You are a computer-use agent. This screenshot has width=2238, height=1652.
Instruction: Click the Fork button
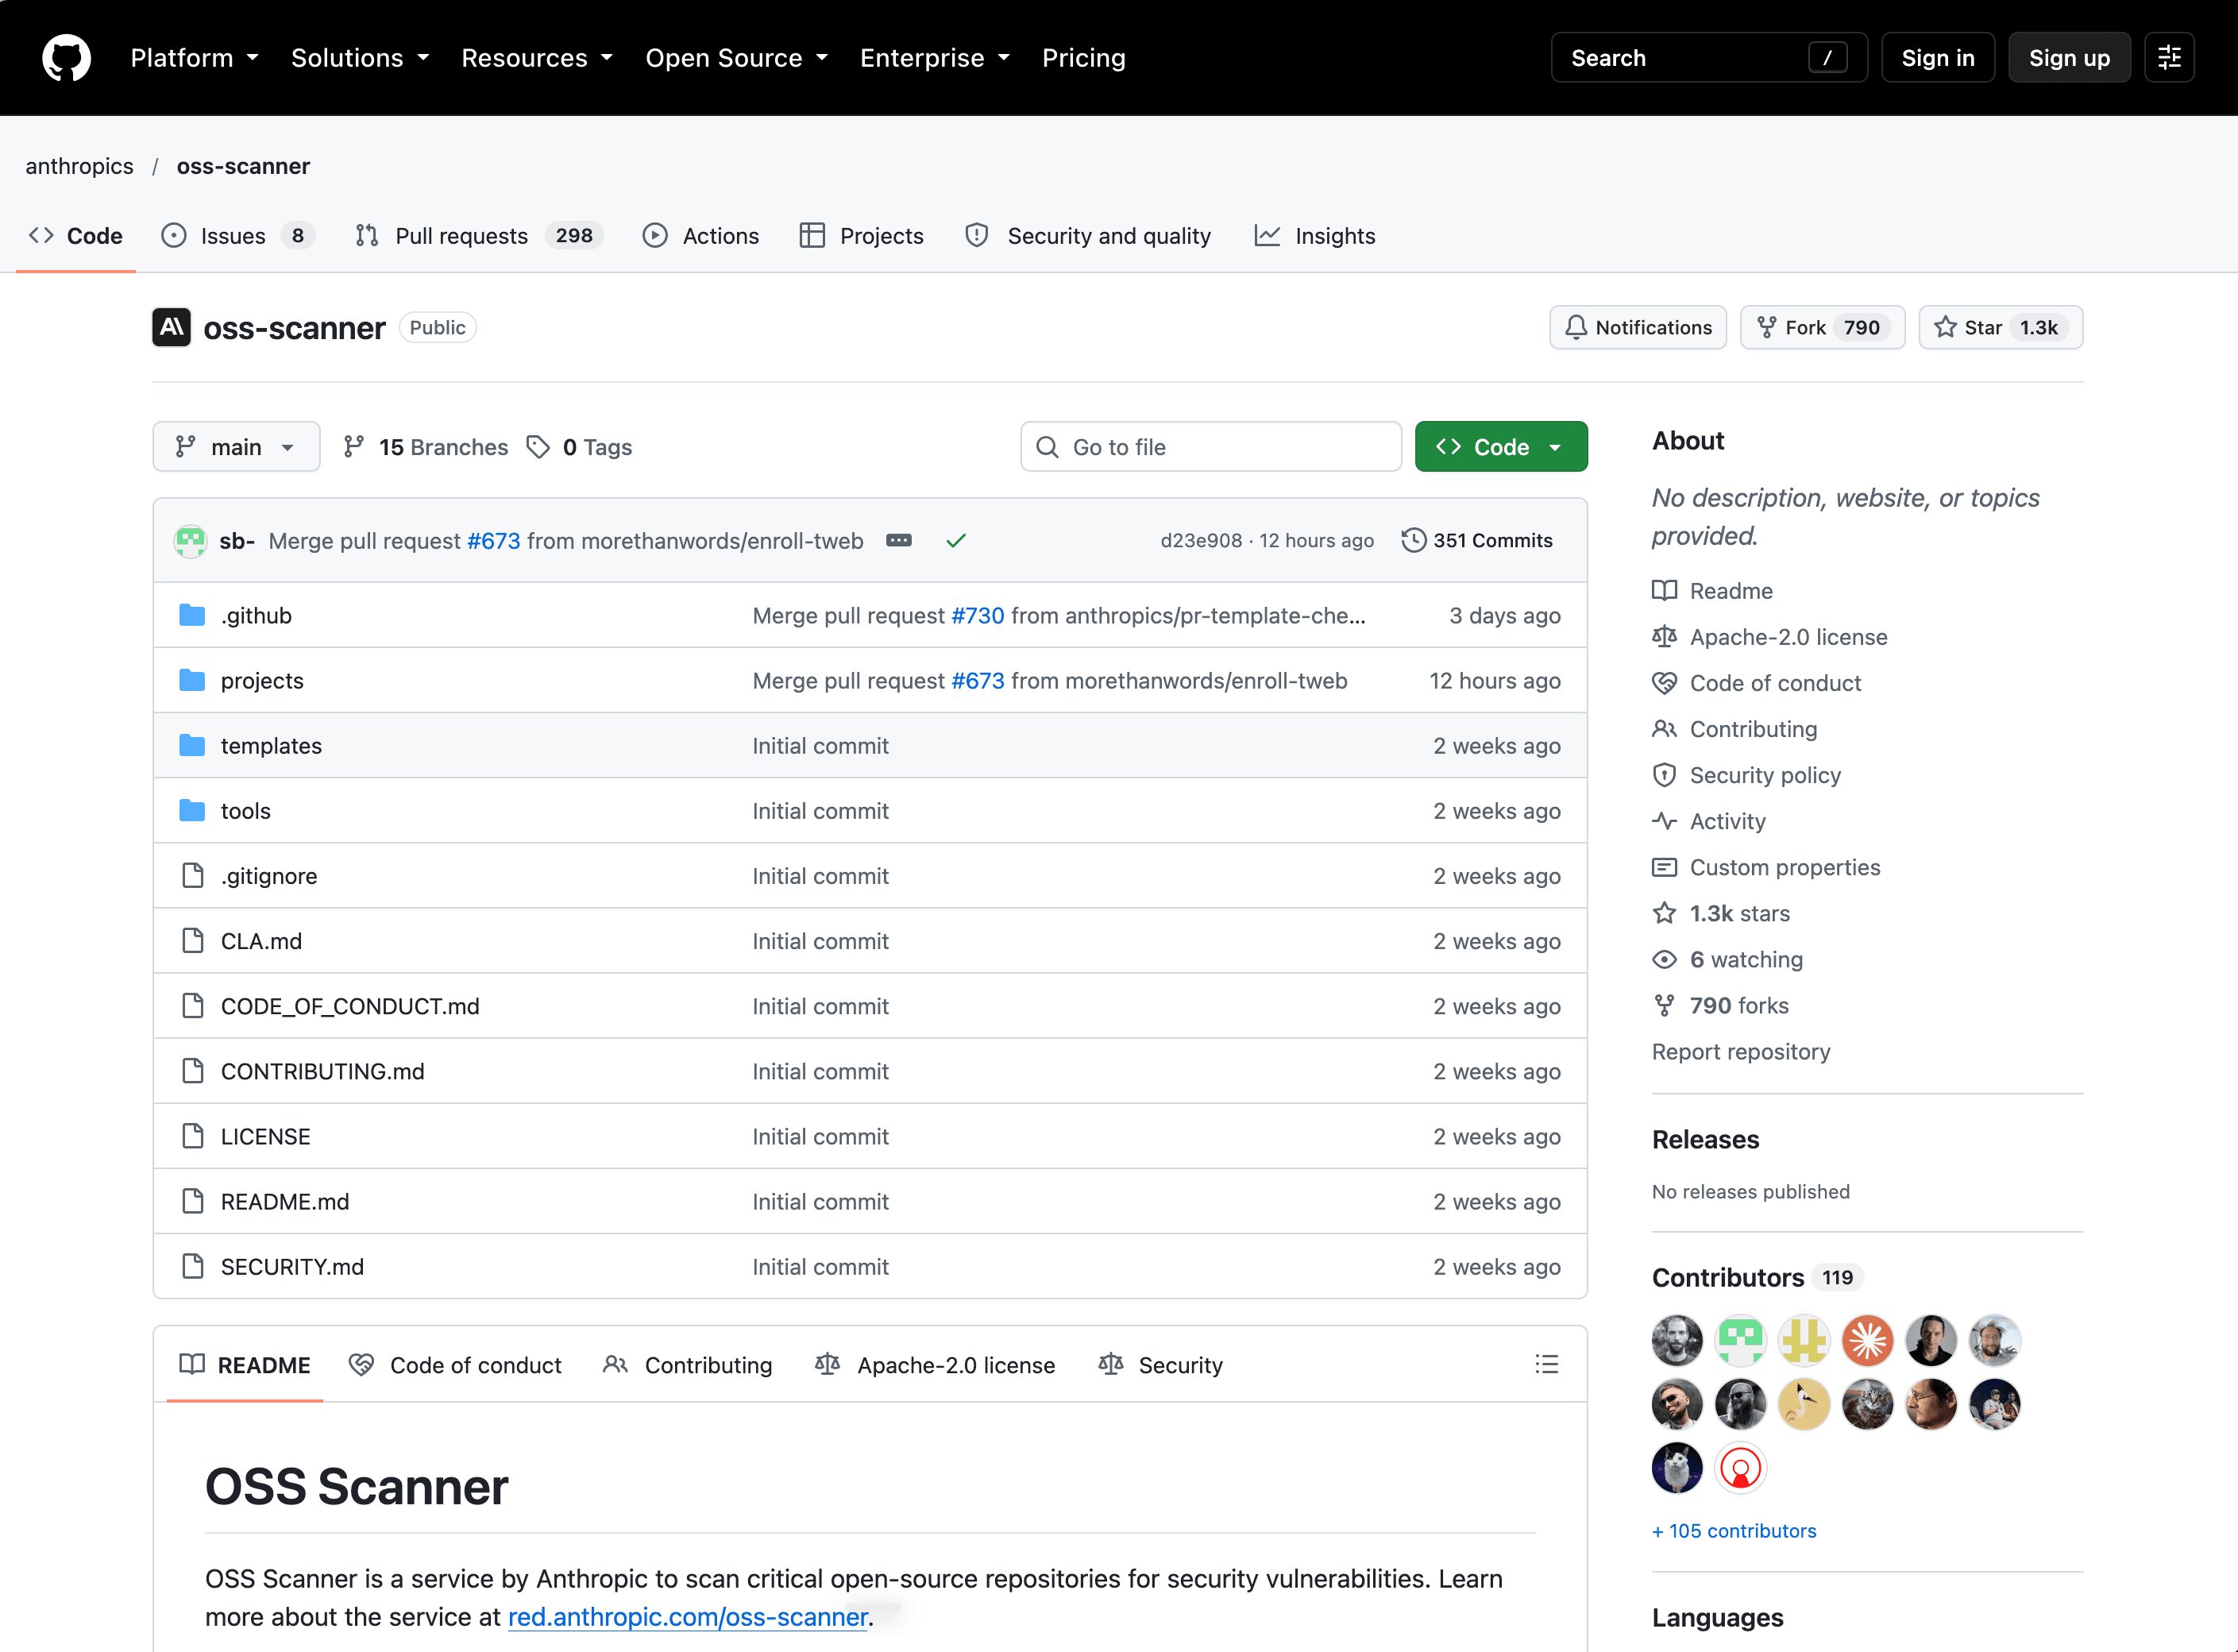tap(1822, 327)
